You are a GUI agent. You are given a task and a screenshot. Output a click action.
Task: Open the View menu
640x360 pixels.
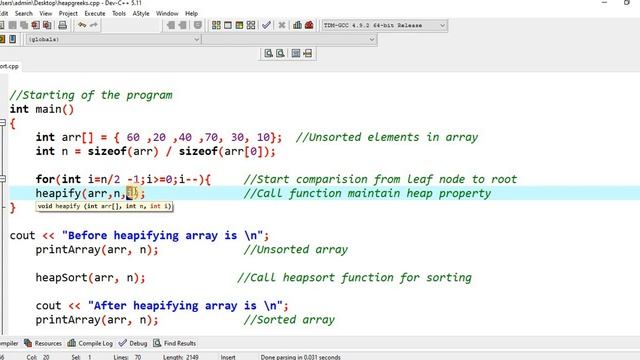tap(46, 13)
